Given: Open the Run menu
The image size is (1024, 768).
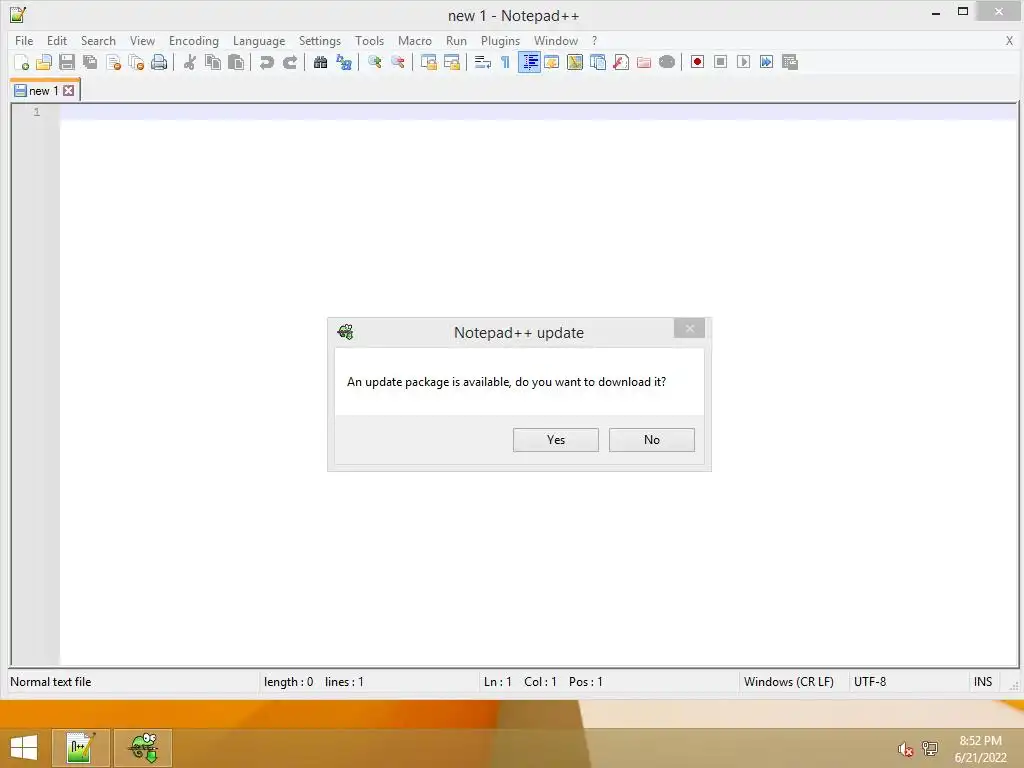Looking at the screenshot, I should [456, 40].
